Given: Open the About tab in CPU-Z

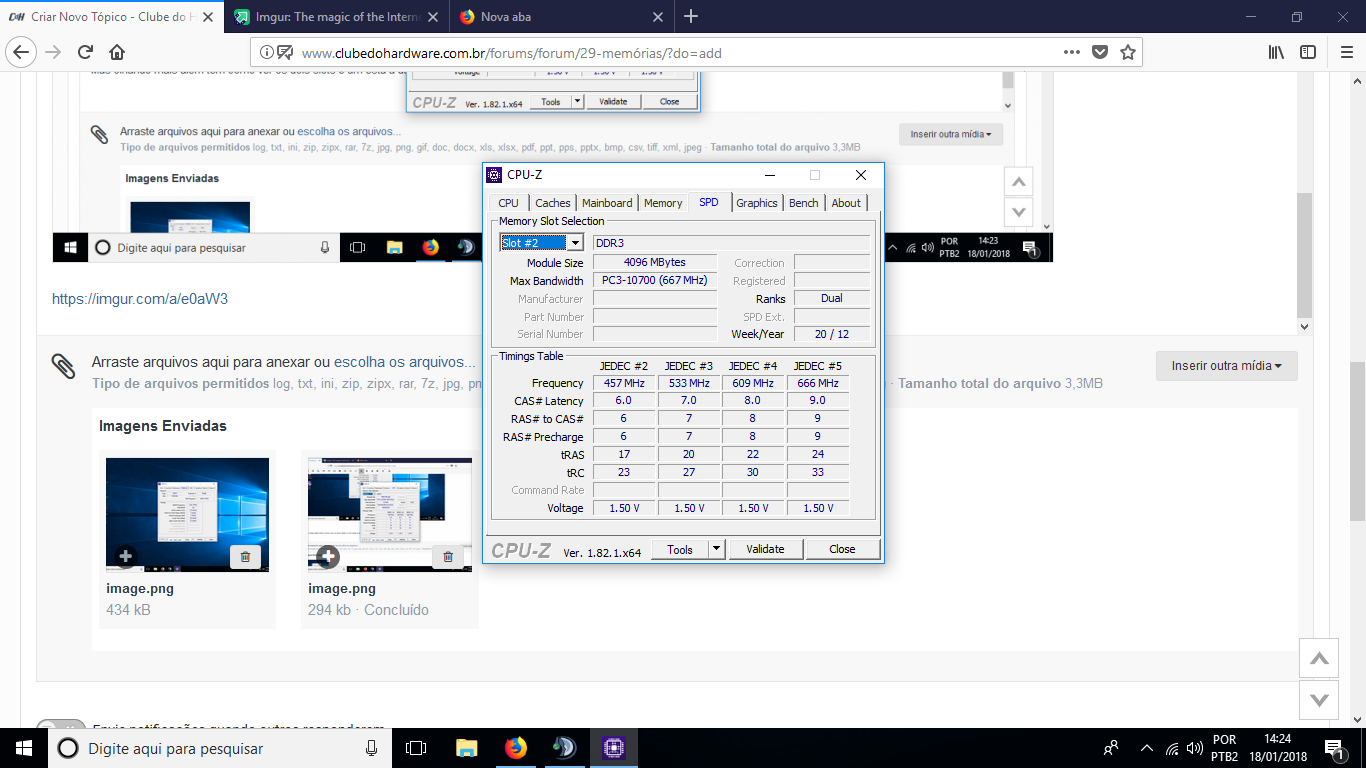Looking at the screenshot, I should pos(846,203).
